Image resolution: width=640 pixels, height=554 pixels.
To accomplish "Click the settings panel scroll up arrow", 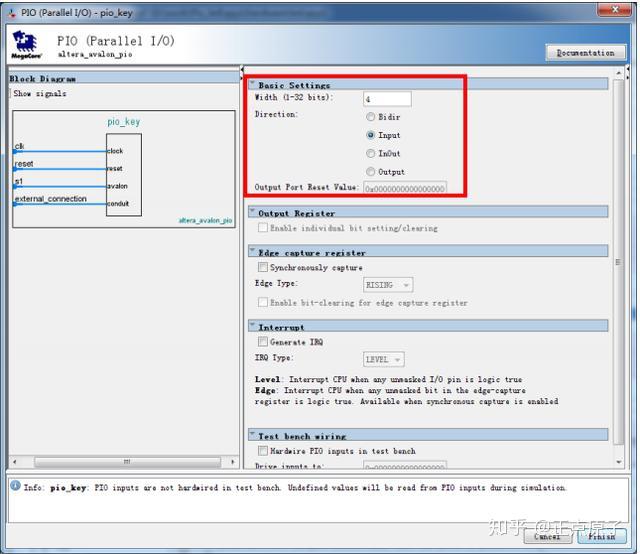I will click(619, 73).
